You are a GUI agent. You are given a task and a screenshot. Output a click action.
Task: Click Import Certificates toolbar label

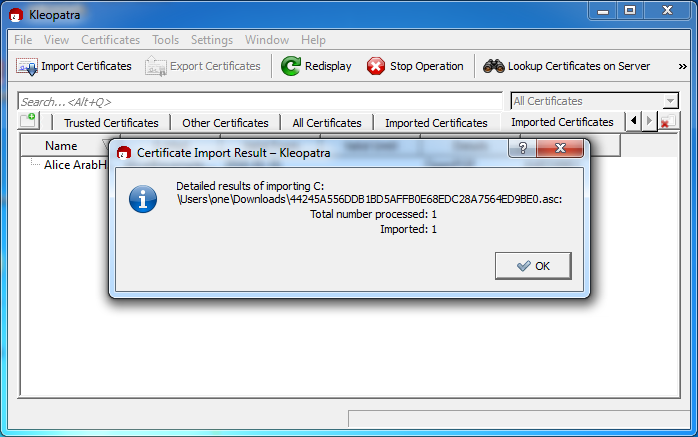pos(86,66)
